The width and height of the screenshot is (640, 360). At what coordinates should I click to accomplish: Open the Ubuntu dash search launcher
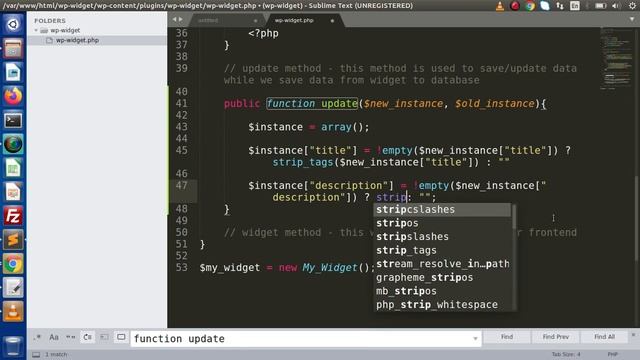tap(13, 24)
